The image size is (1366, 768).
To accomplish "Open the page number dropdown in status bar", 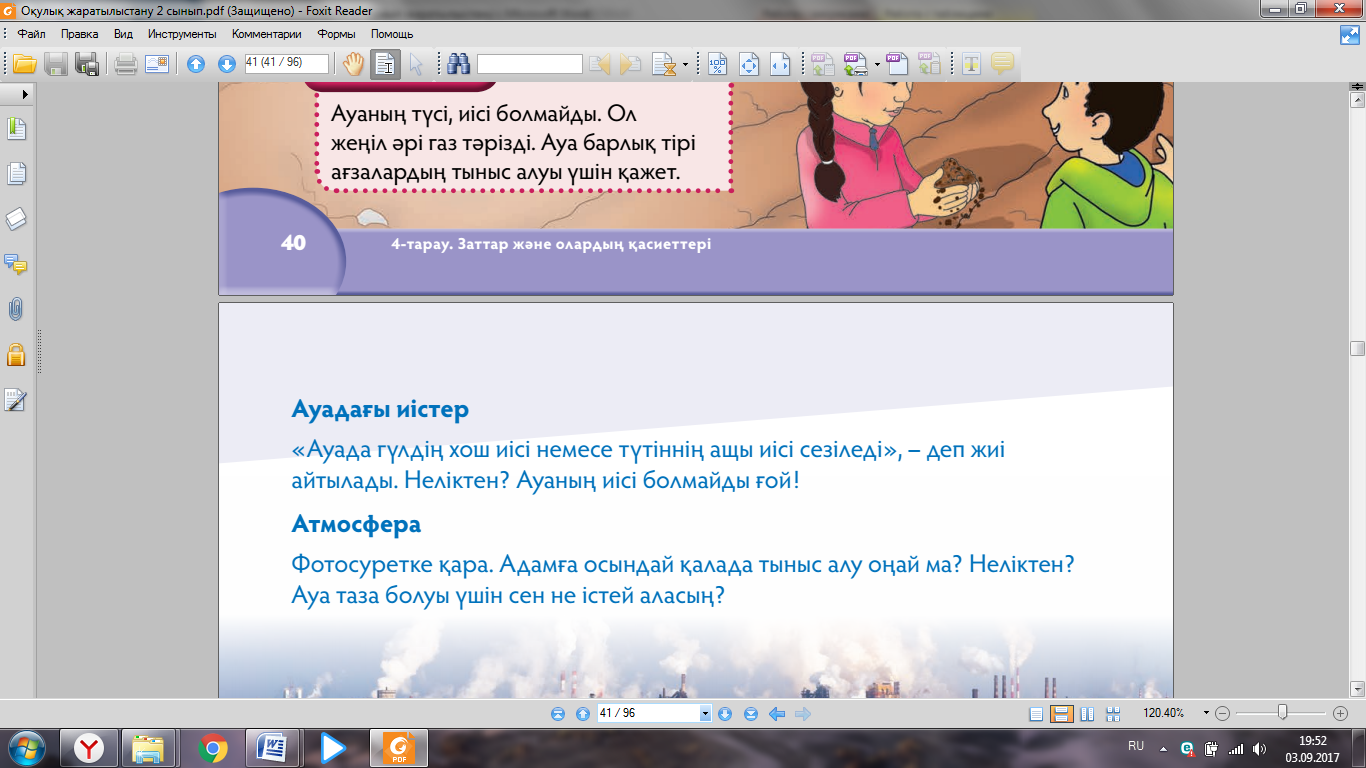I will (705, 714).
